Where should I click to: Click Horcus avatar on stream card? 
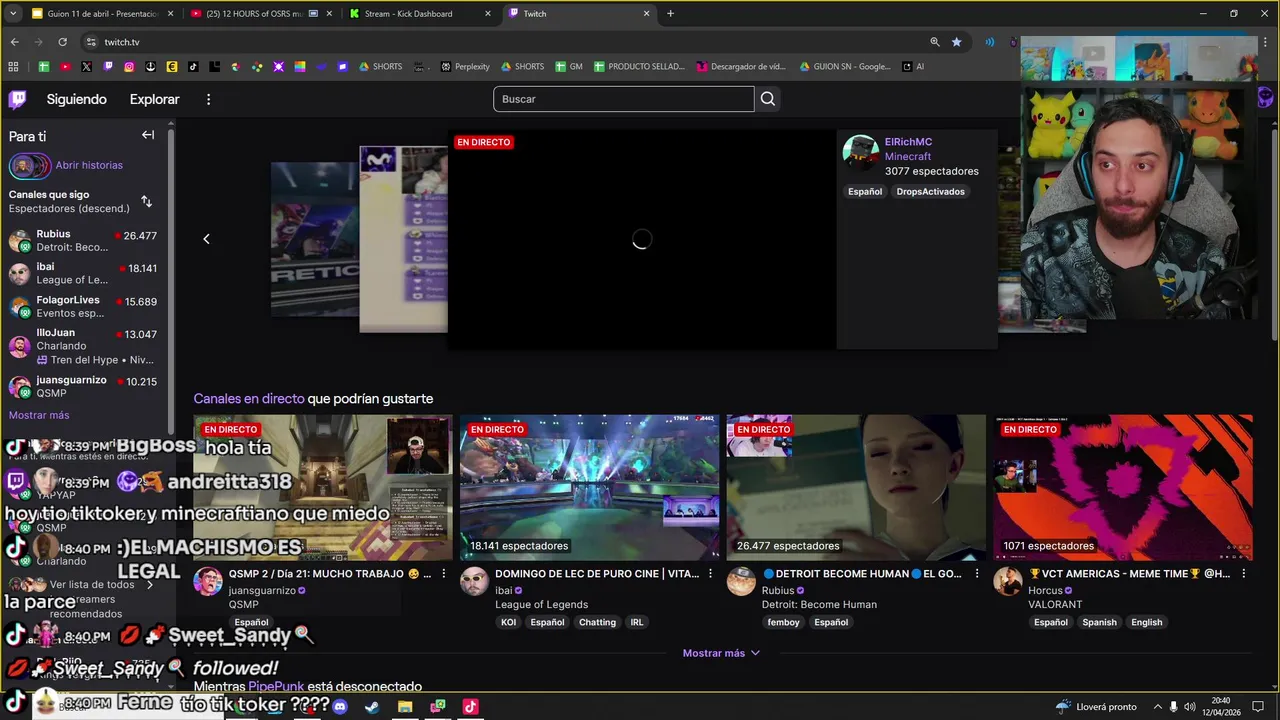[x=1007, y=582]
